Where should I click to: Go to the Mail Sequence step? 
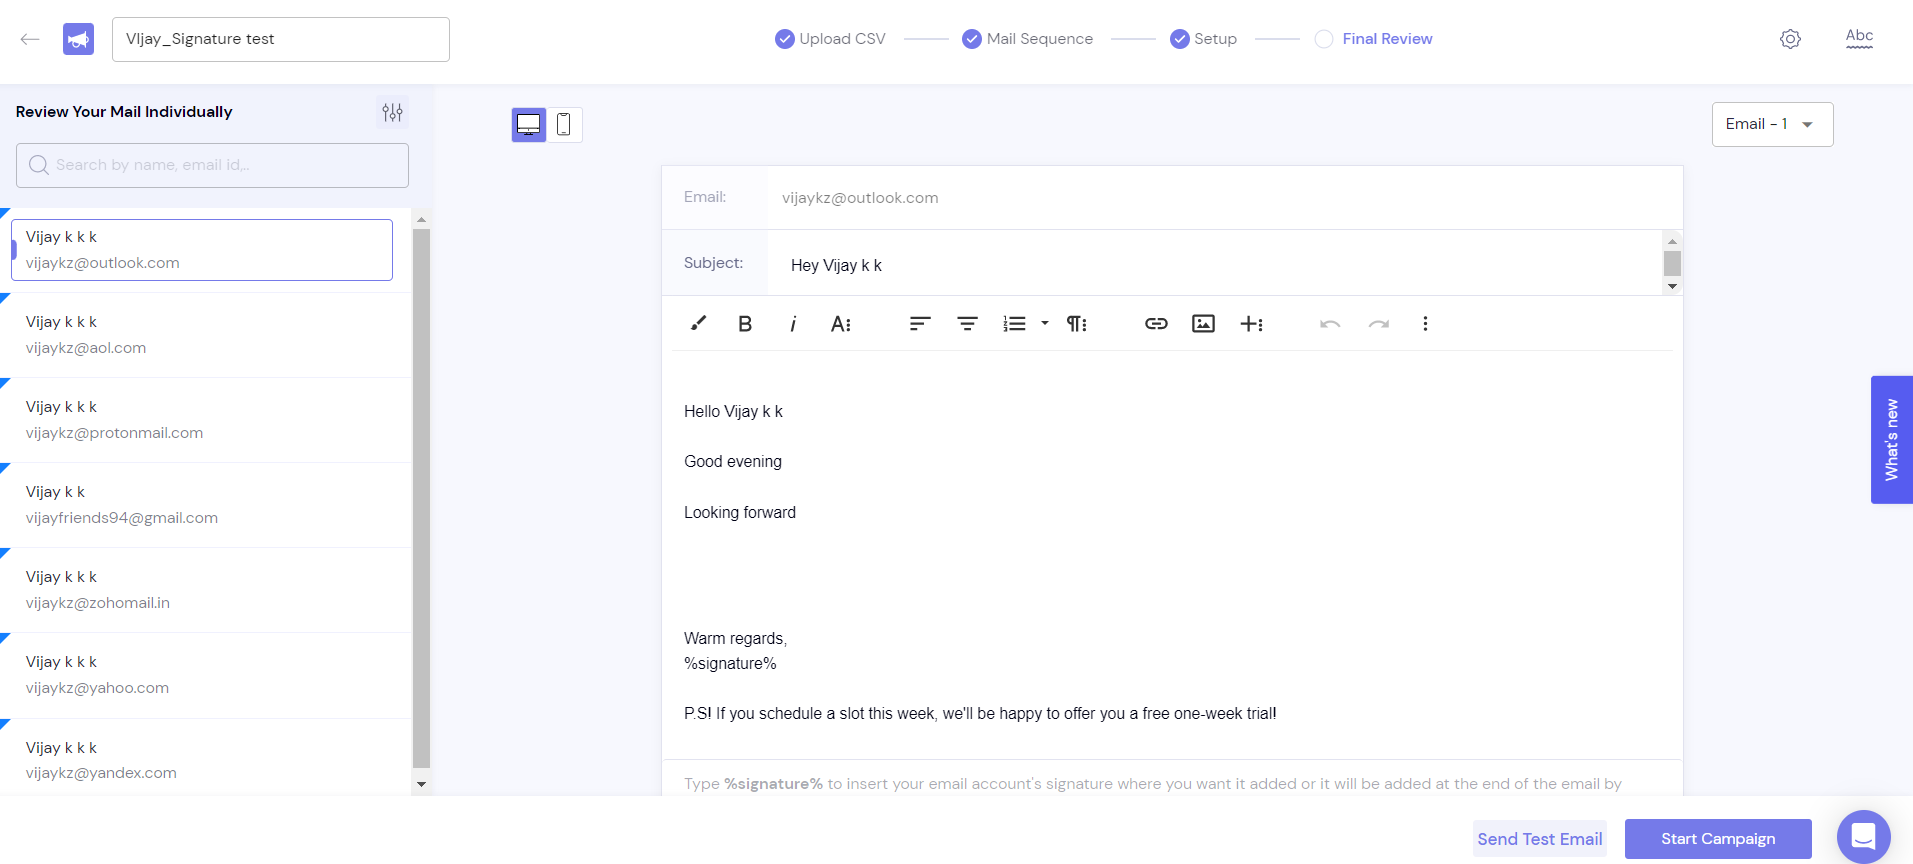tap(1027, 39)
